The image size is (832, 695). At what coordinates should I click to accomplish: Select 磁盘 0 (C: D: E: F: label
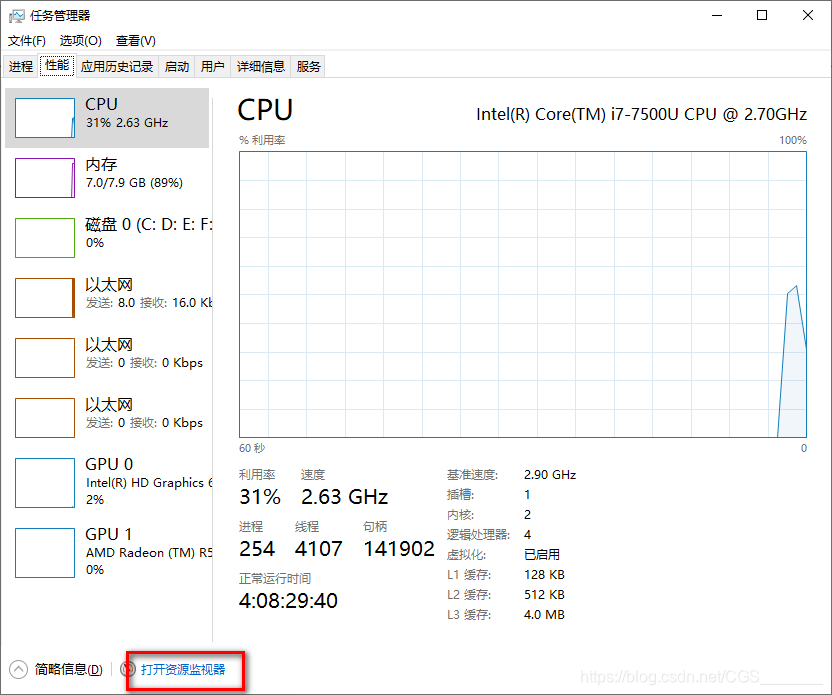(x=149, y=224)
